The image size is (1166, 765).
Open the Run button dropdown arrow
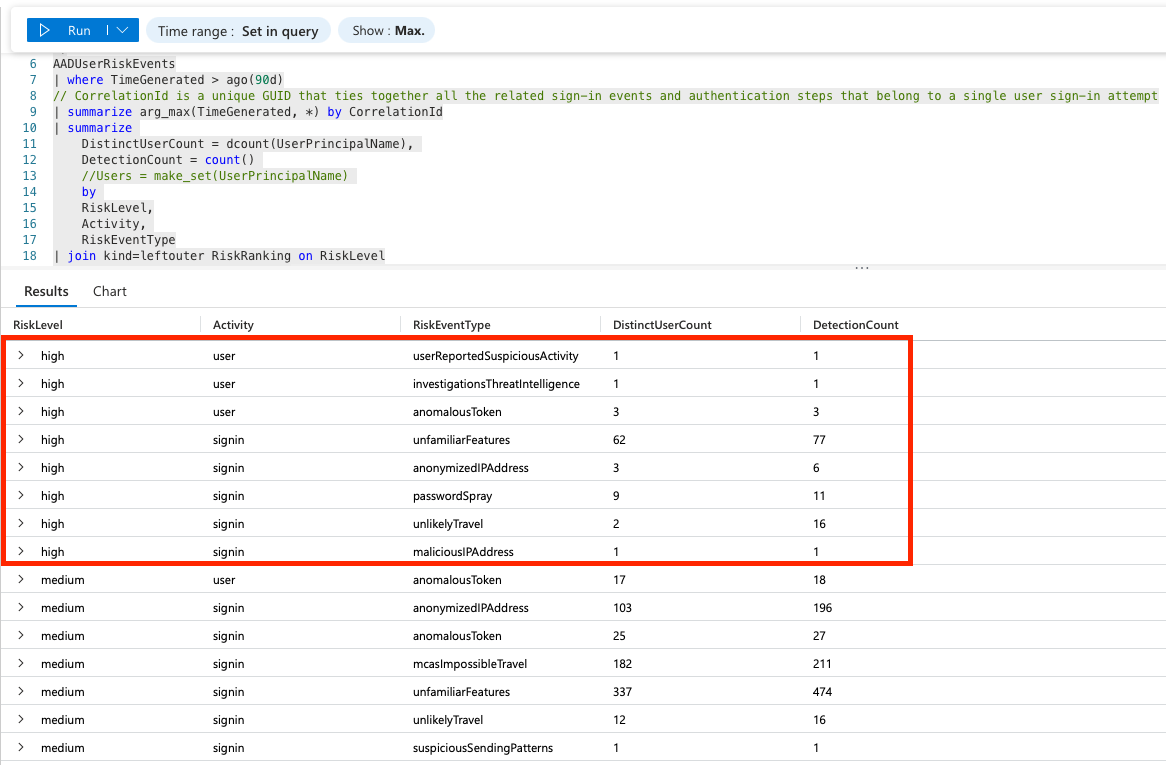[121, 31]
